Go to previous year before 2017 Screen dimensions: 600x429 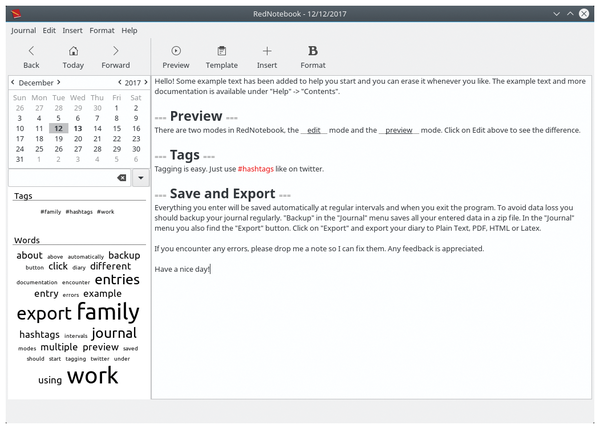pos(120,82)
